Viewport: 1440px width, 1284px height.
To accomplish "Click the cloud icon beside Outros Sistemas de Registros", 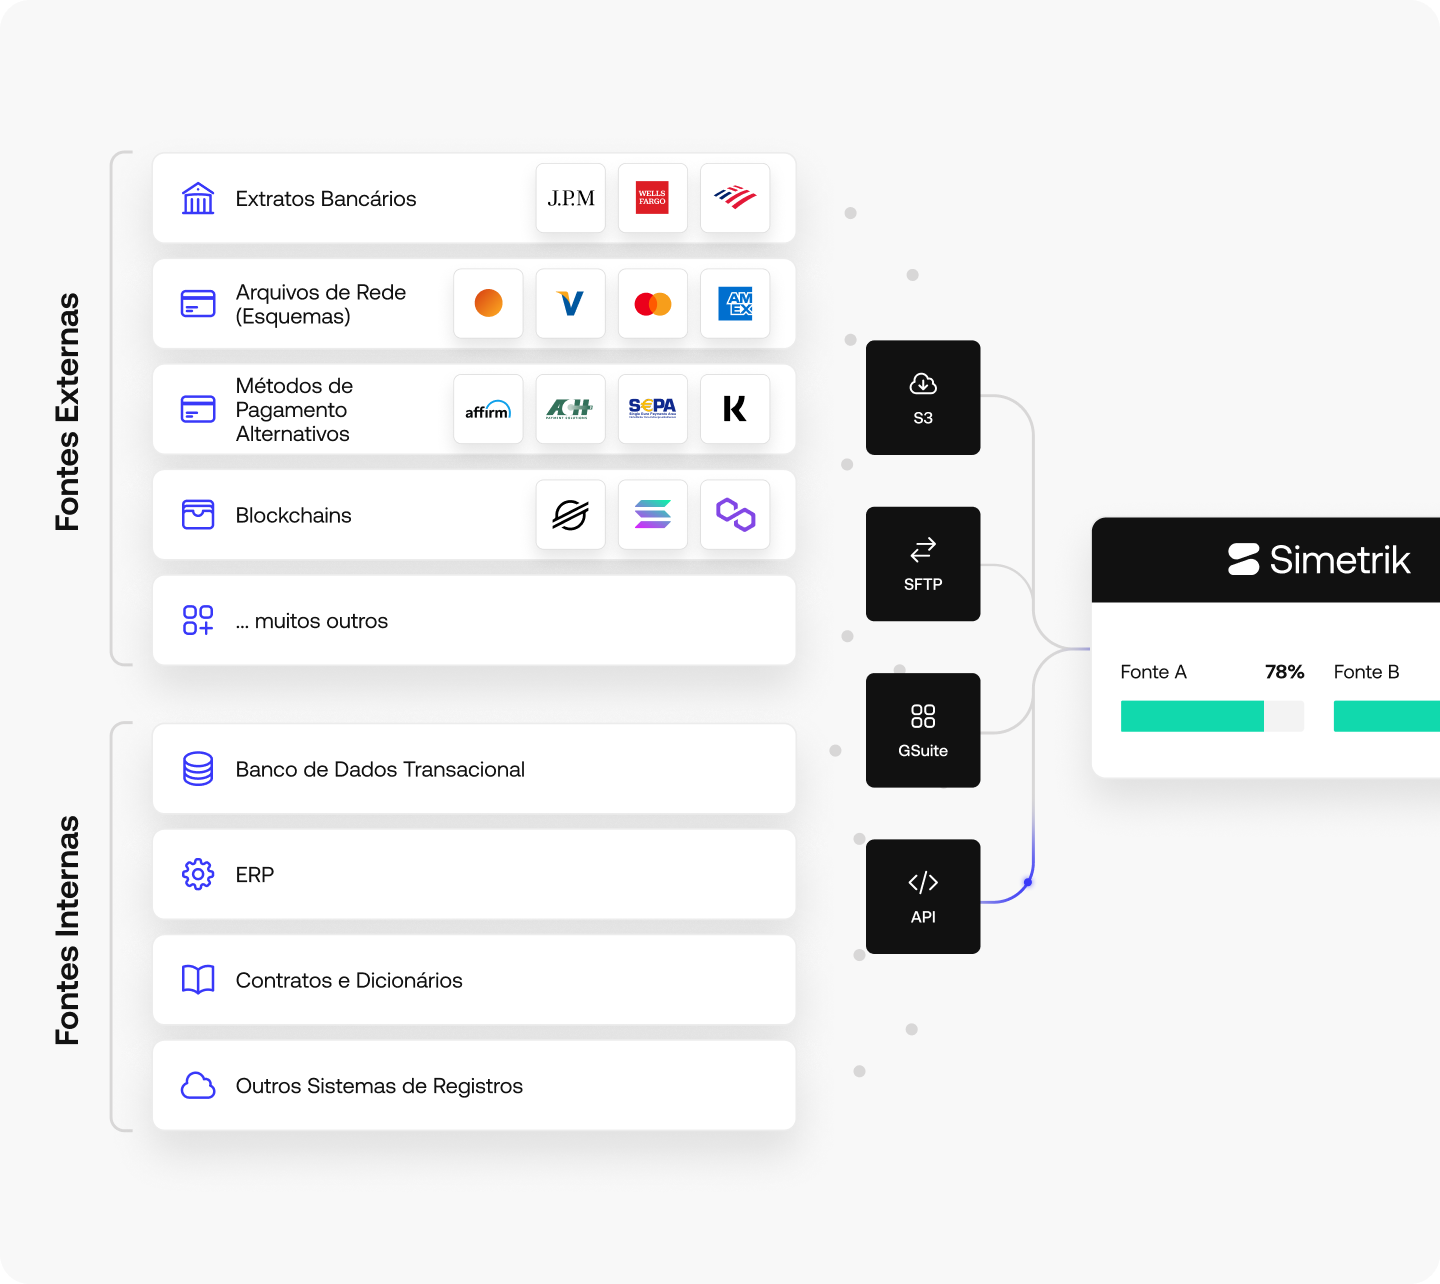I will [x=198, y=1086].
